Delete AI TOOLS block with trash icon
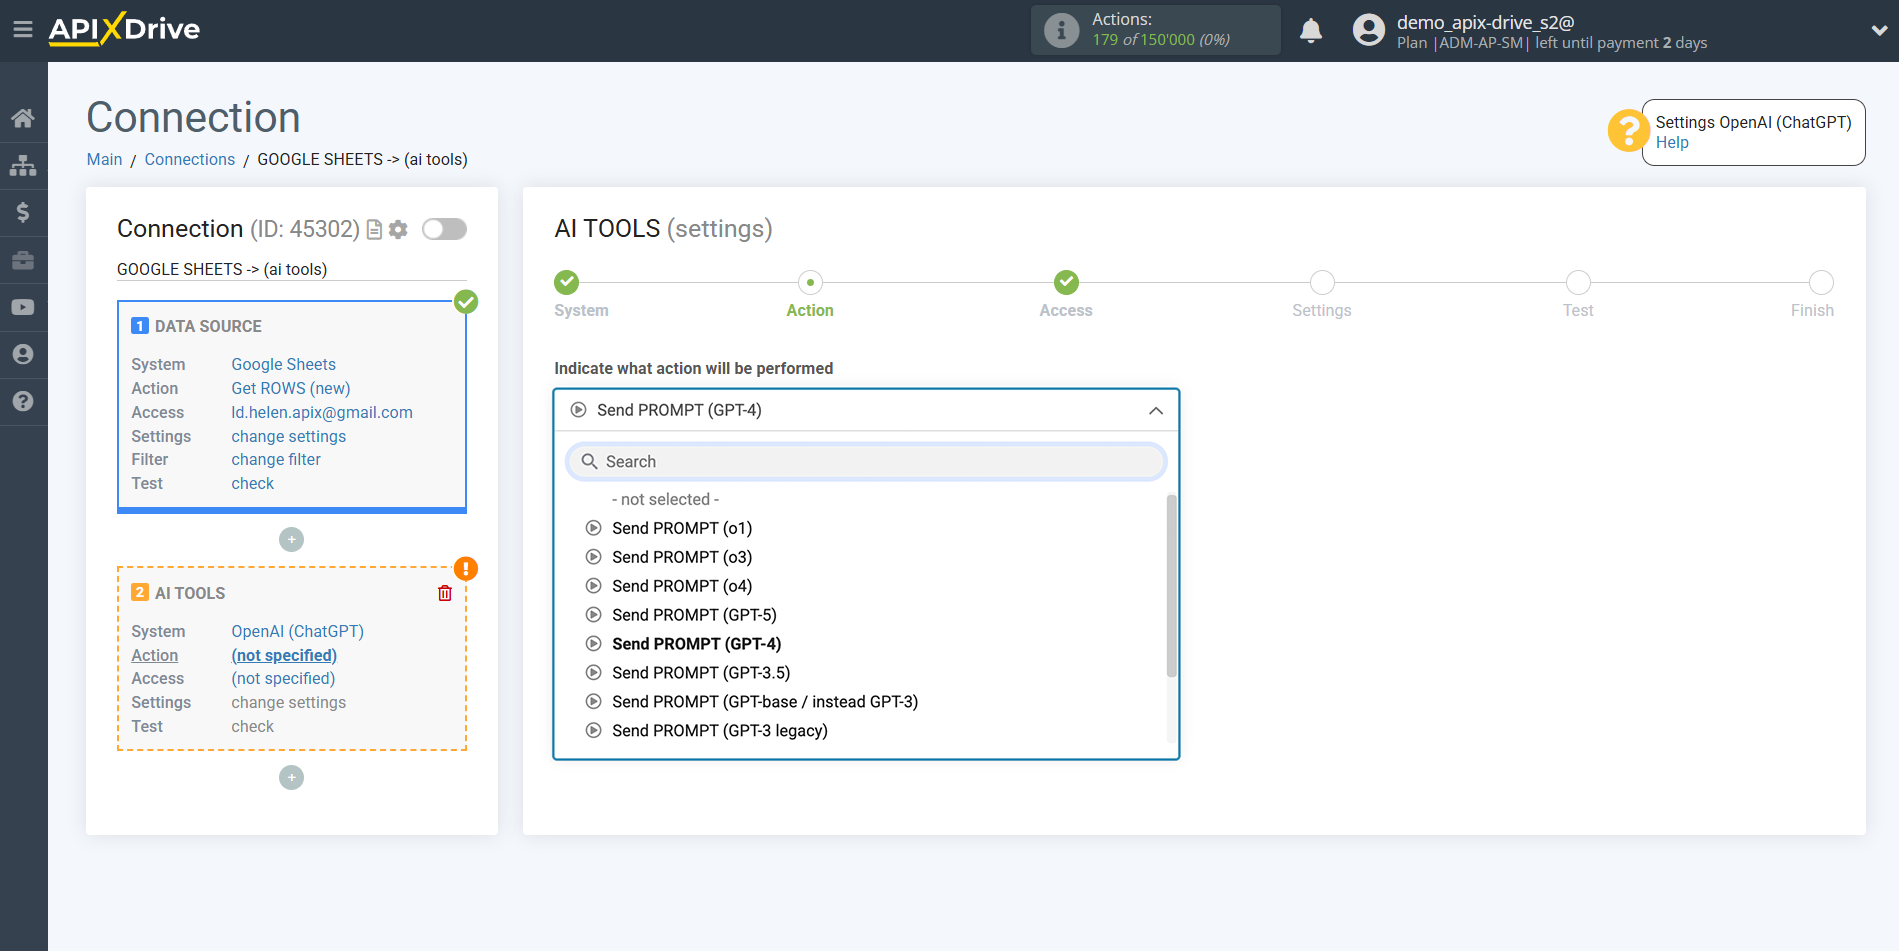 coord(445,592)
